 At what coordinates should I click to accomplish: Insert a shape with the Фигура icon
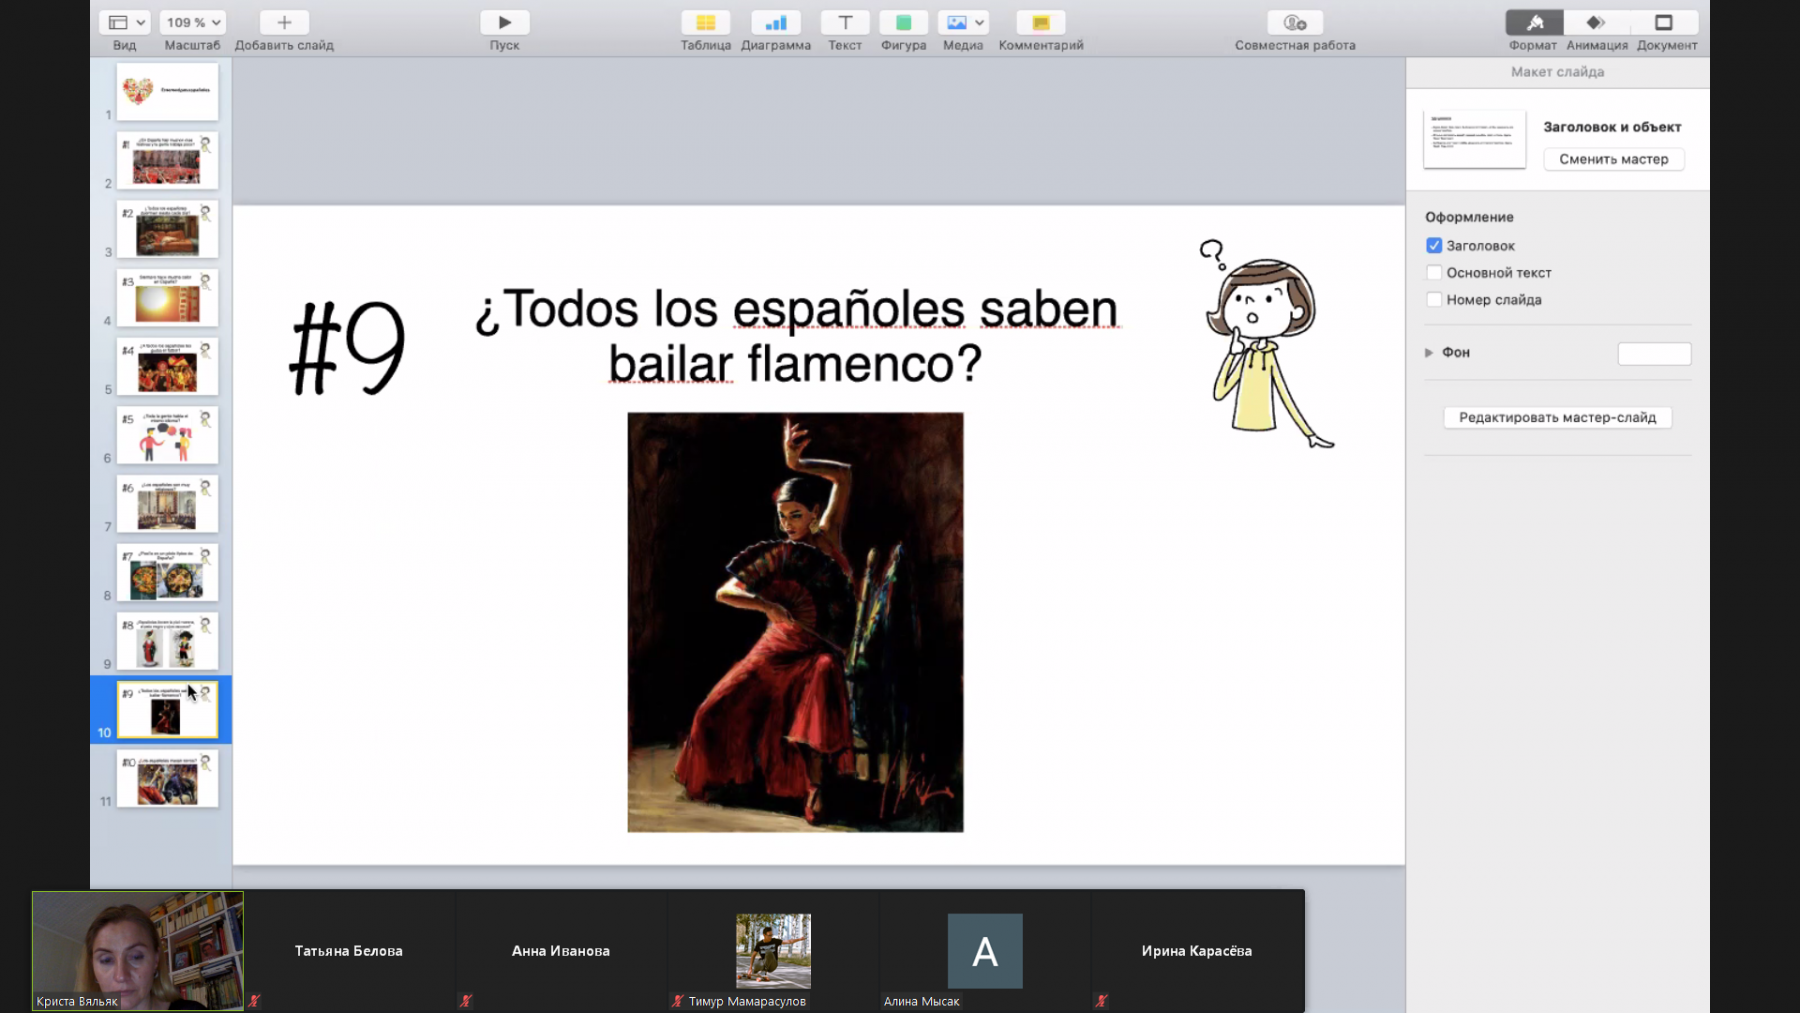coord(904,22)
